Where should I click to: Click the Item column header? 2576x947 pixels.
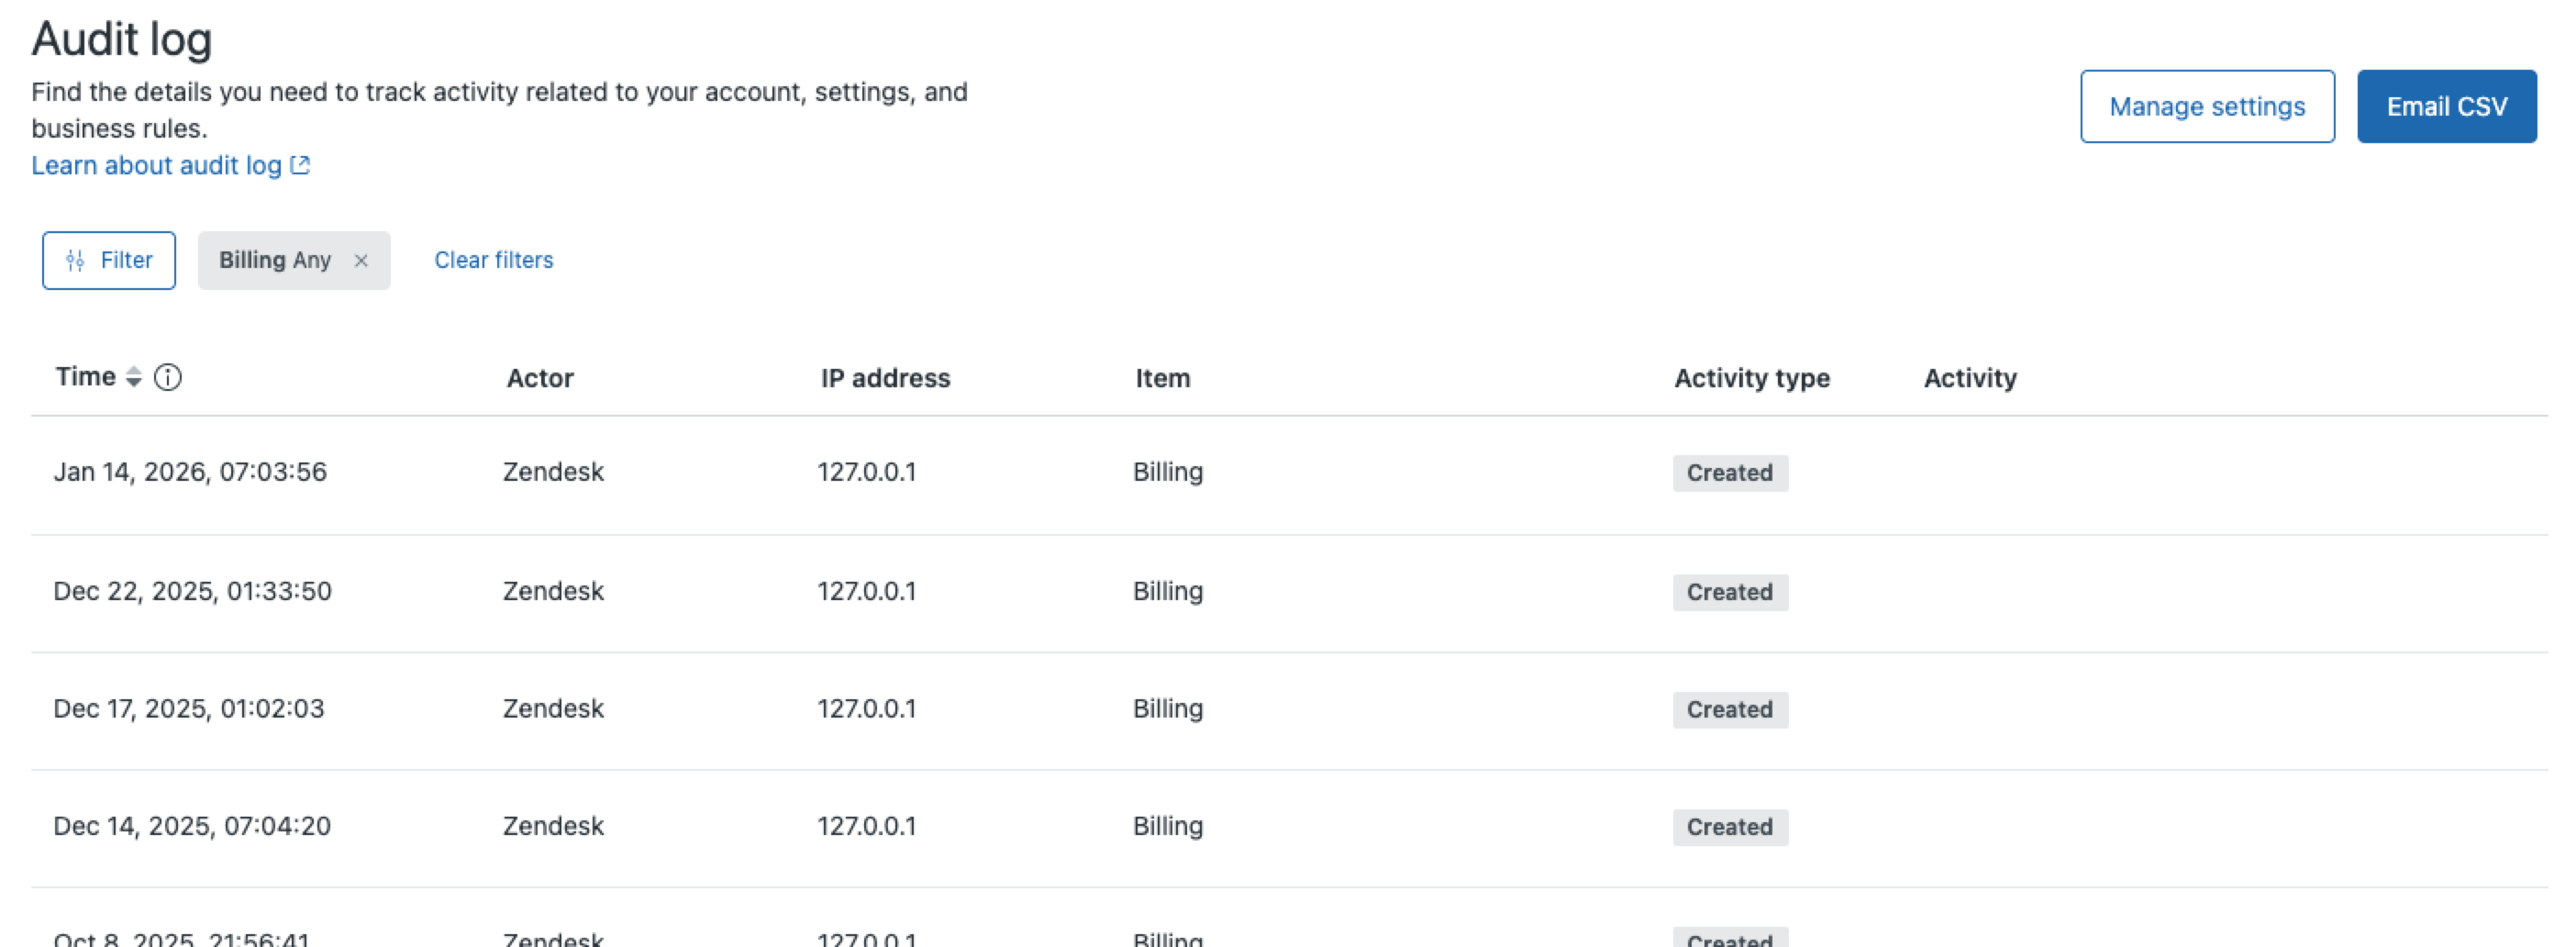point(1162,378)
